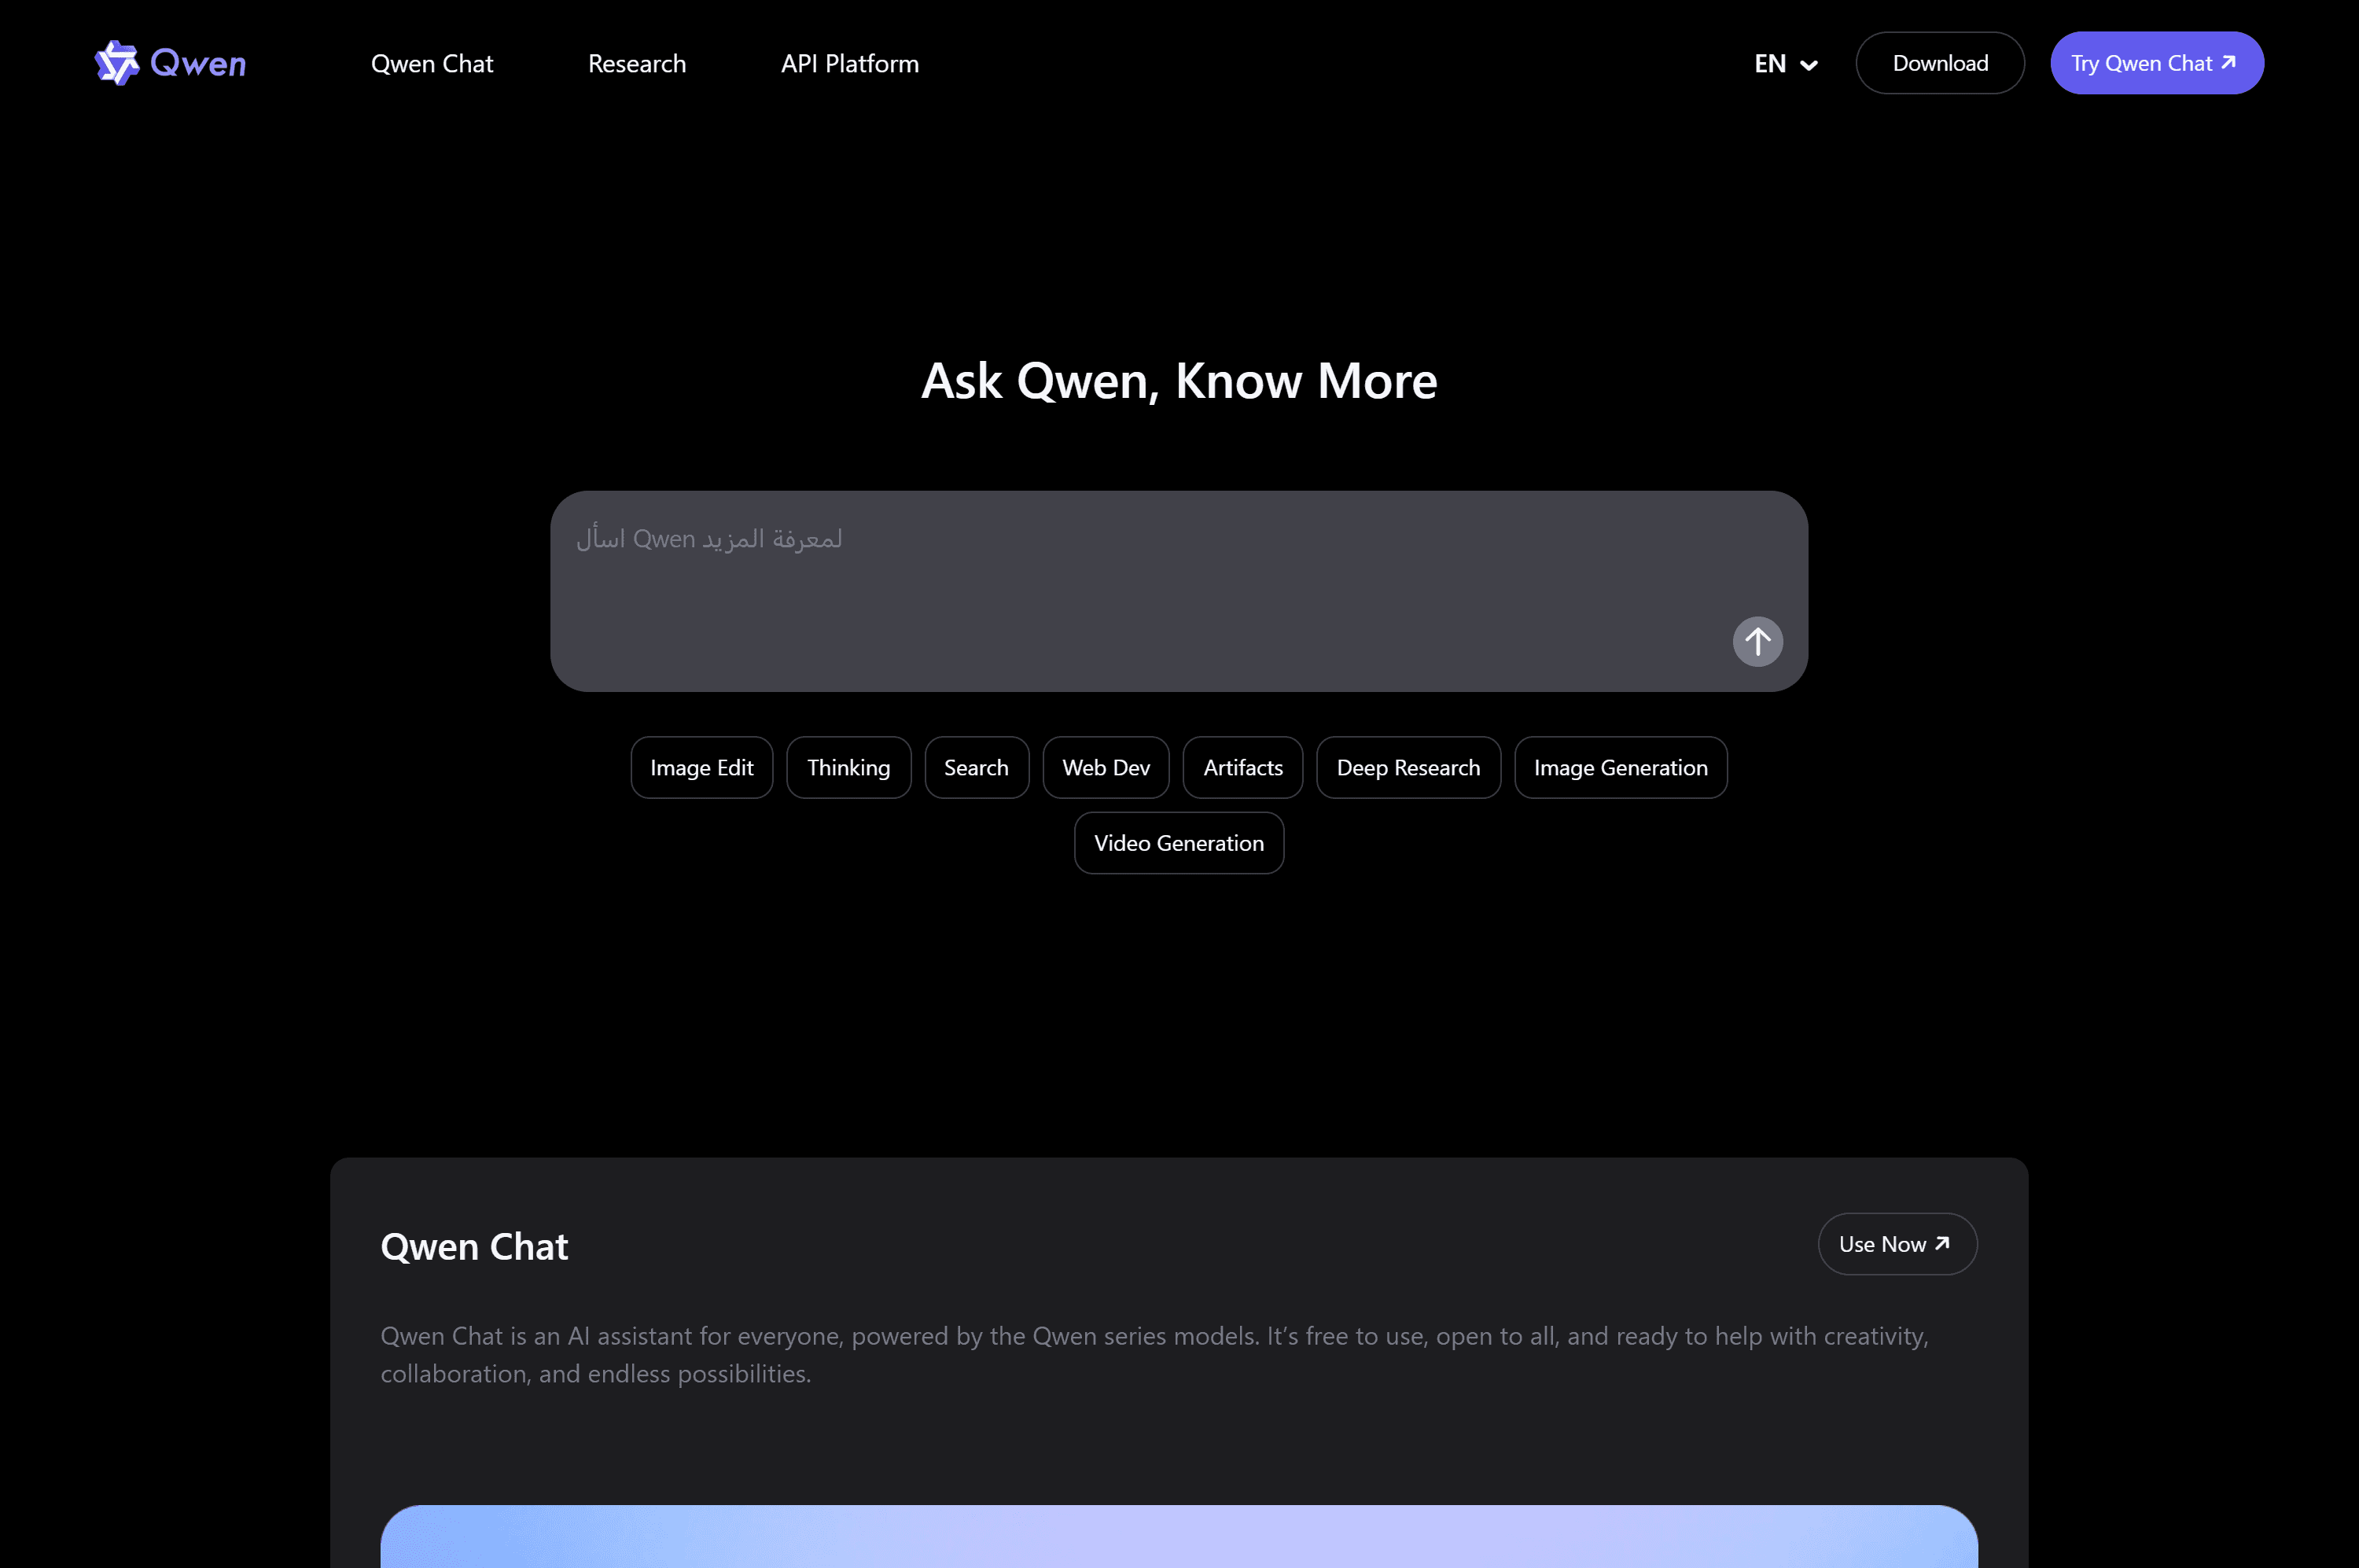
Task: Enable the Image Edit mode chip
Action: 701,767
